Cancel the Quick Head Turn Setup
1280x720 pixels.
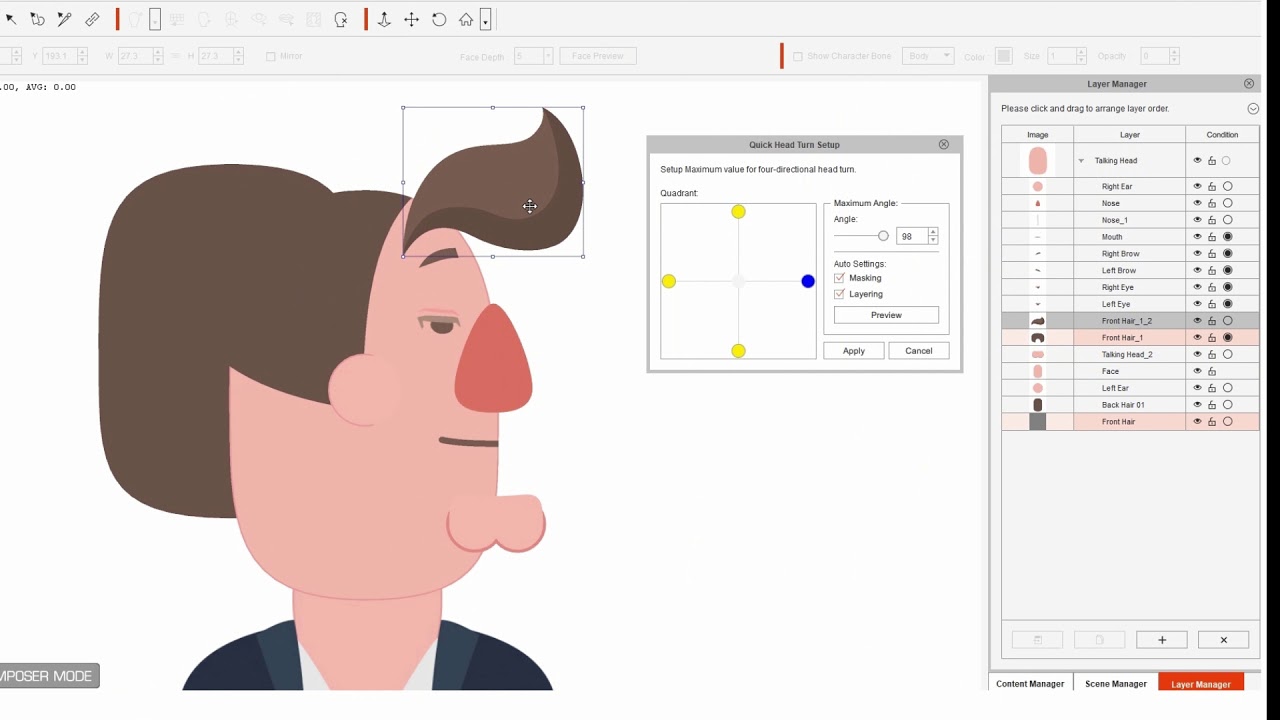919,351
